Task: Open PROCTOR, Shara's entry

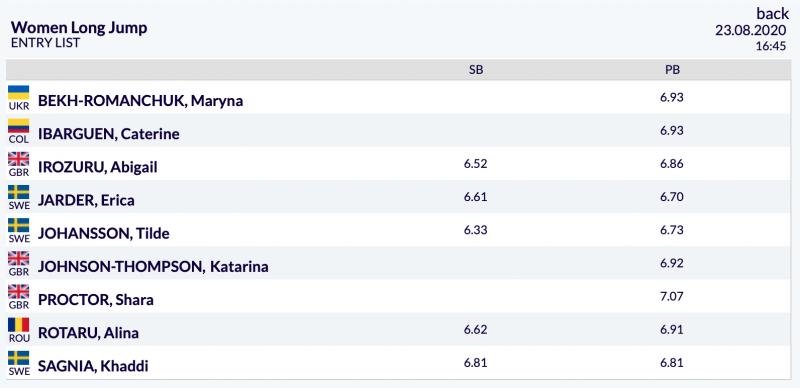Action: coord(96,300)
